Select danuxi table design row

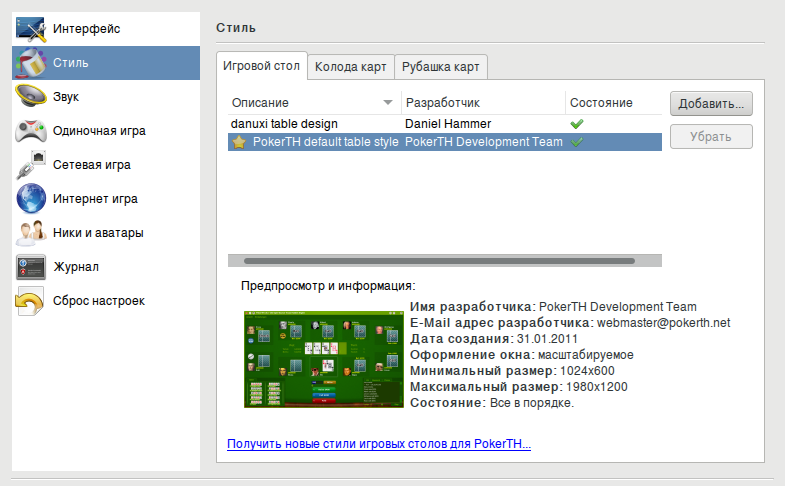pos(445,124)
